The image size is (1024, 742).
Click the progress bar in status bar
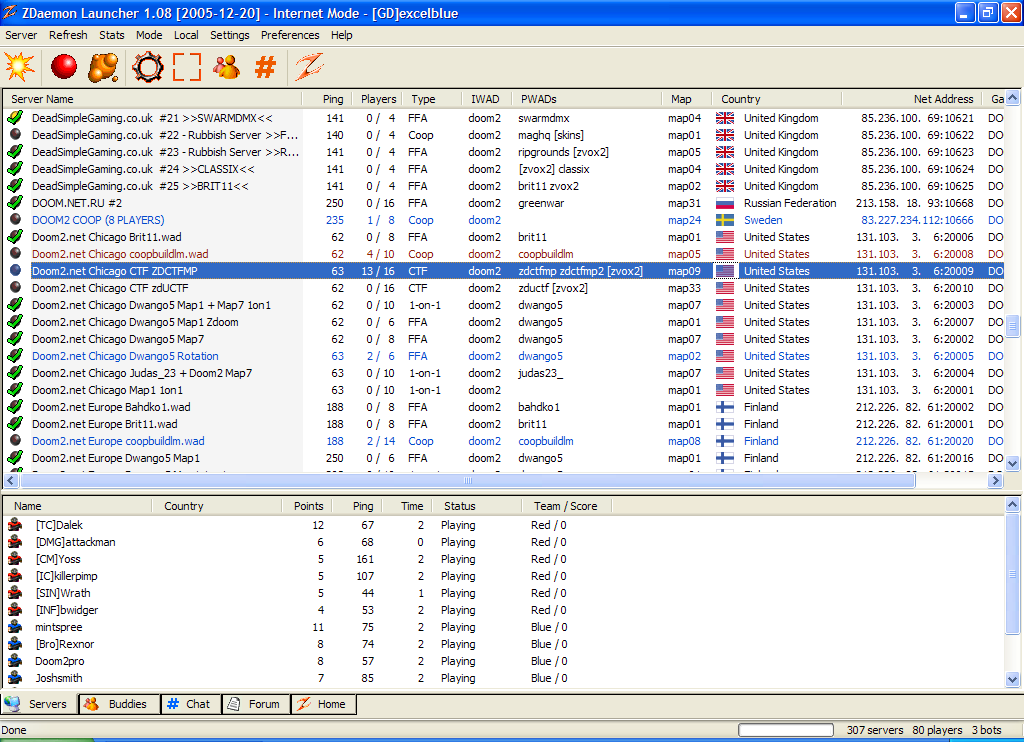point(786,730)
